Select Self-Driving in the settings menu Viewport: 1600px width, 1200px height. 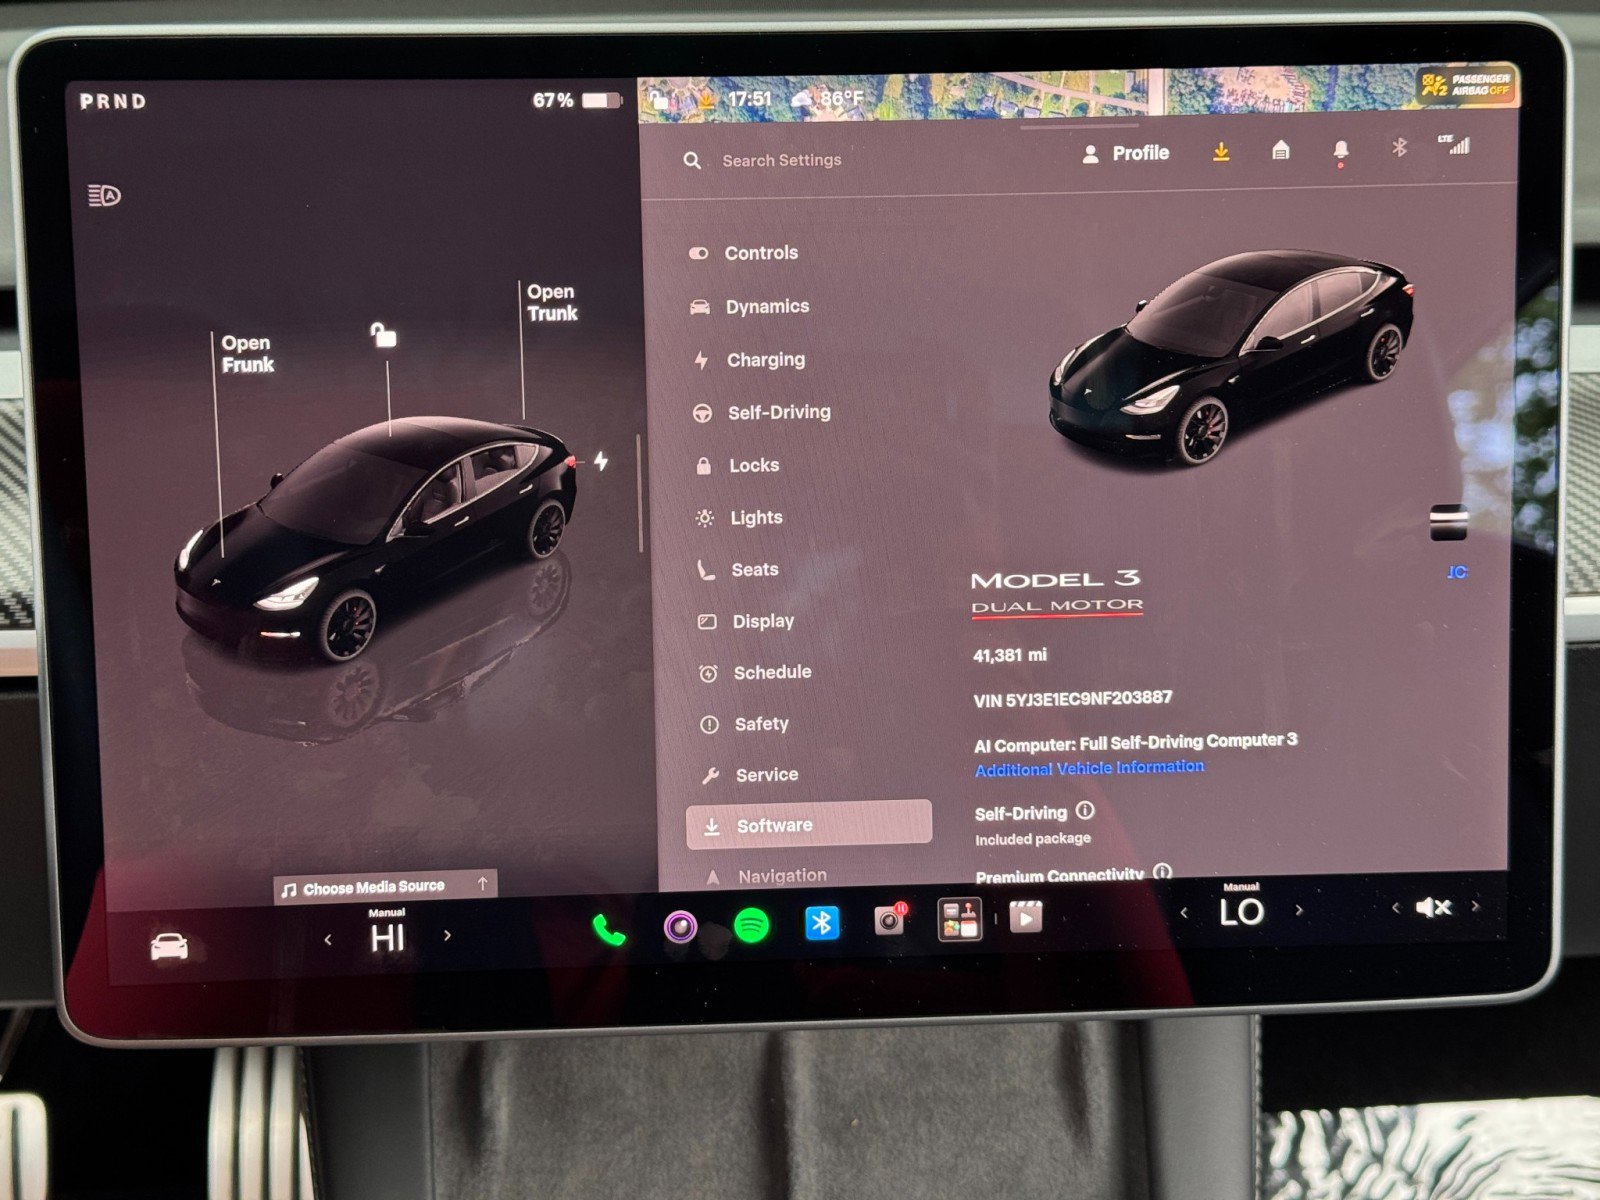pos(762,412)
